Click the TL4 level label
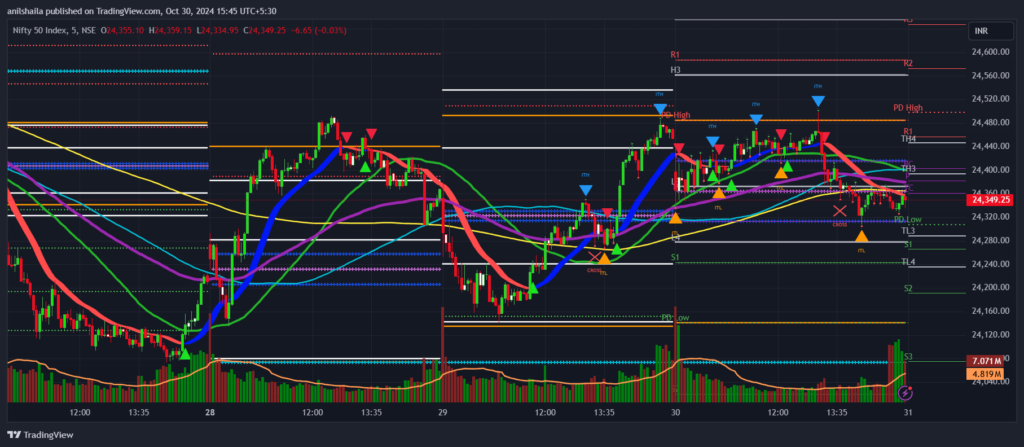 point(908,262)
